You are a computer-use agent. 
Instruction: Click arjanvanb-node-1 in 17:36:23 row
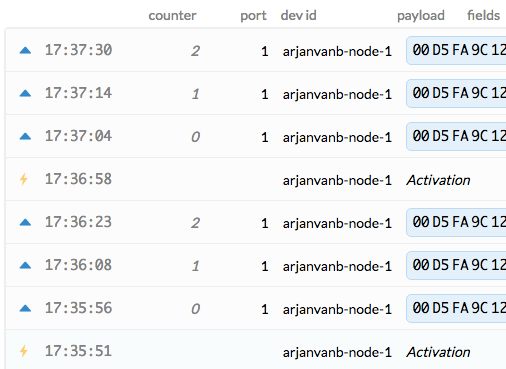point(337,223)
